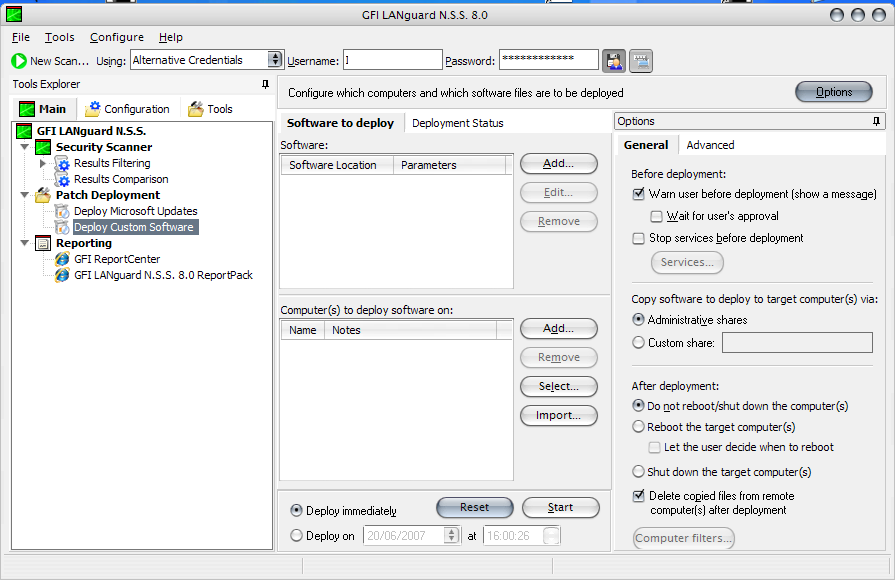Click the Name column header in computers list
Image resolution: width=895 pixels, height=580 pixels.
(x=303, y=330)
